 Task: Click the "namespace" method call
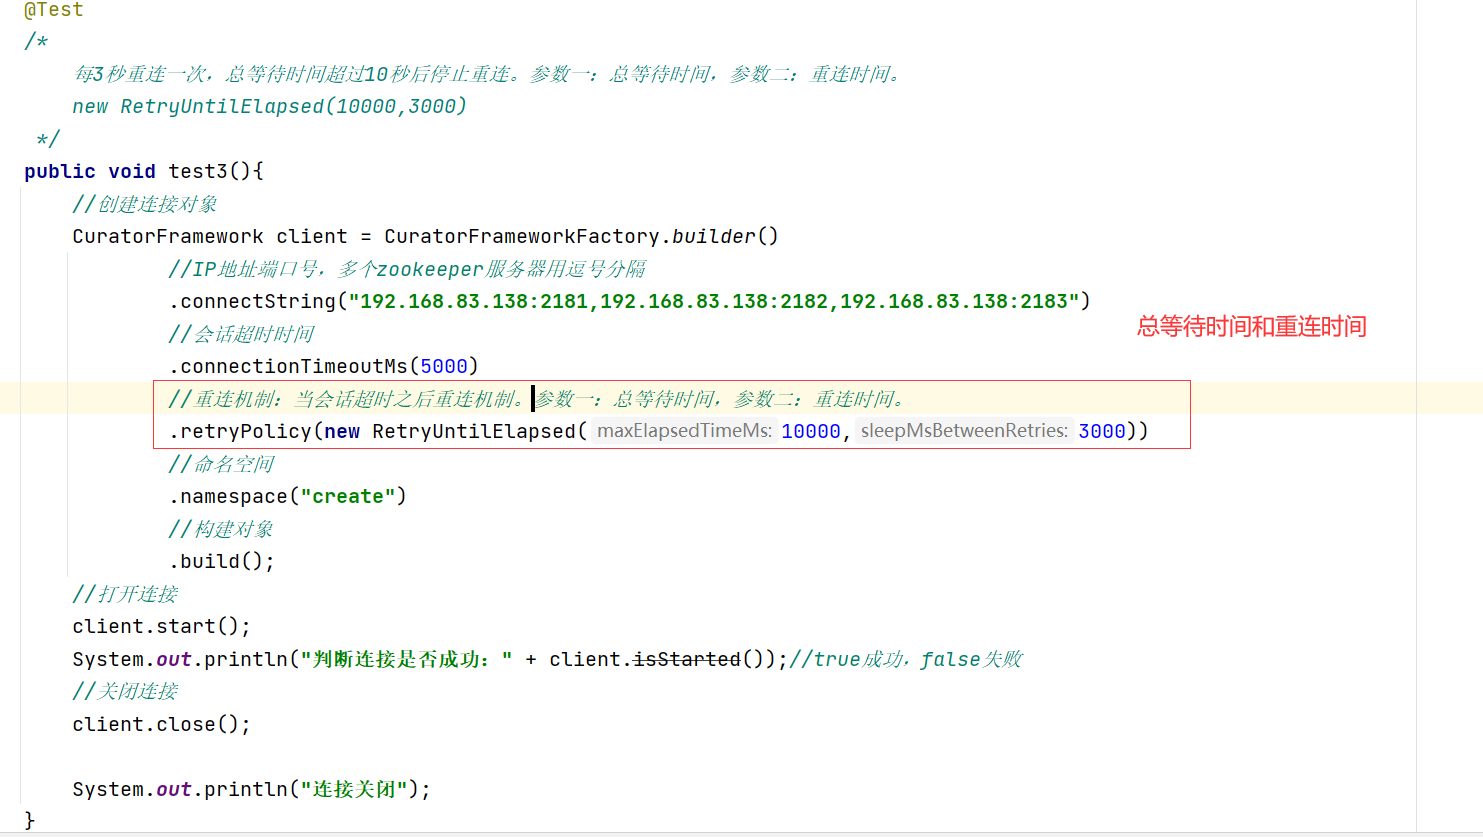click(234, 496)
